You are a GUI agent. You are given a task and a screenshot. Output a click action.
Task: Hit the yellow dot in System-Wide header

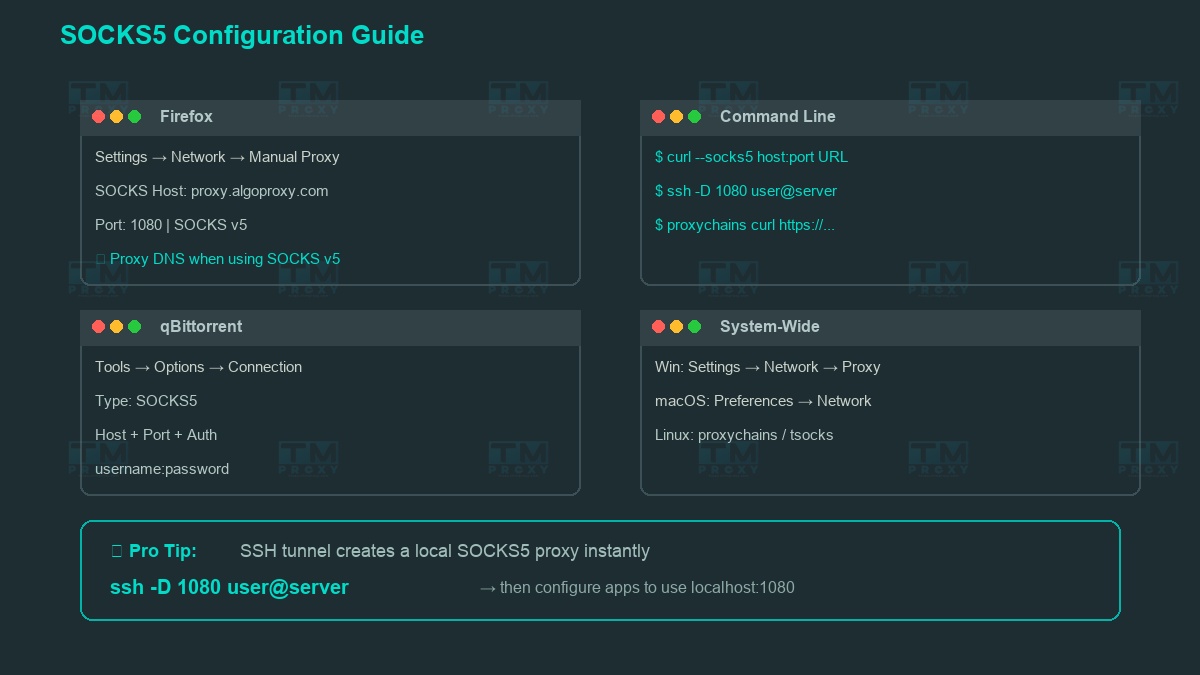[x=676, y=327]
